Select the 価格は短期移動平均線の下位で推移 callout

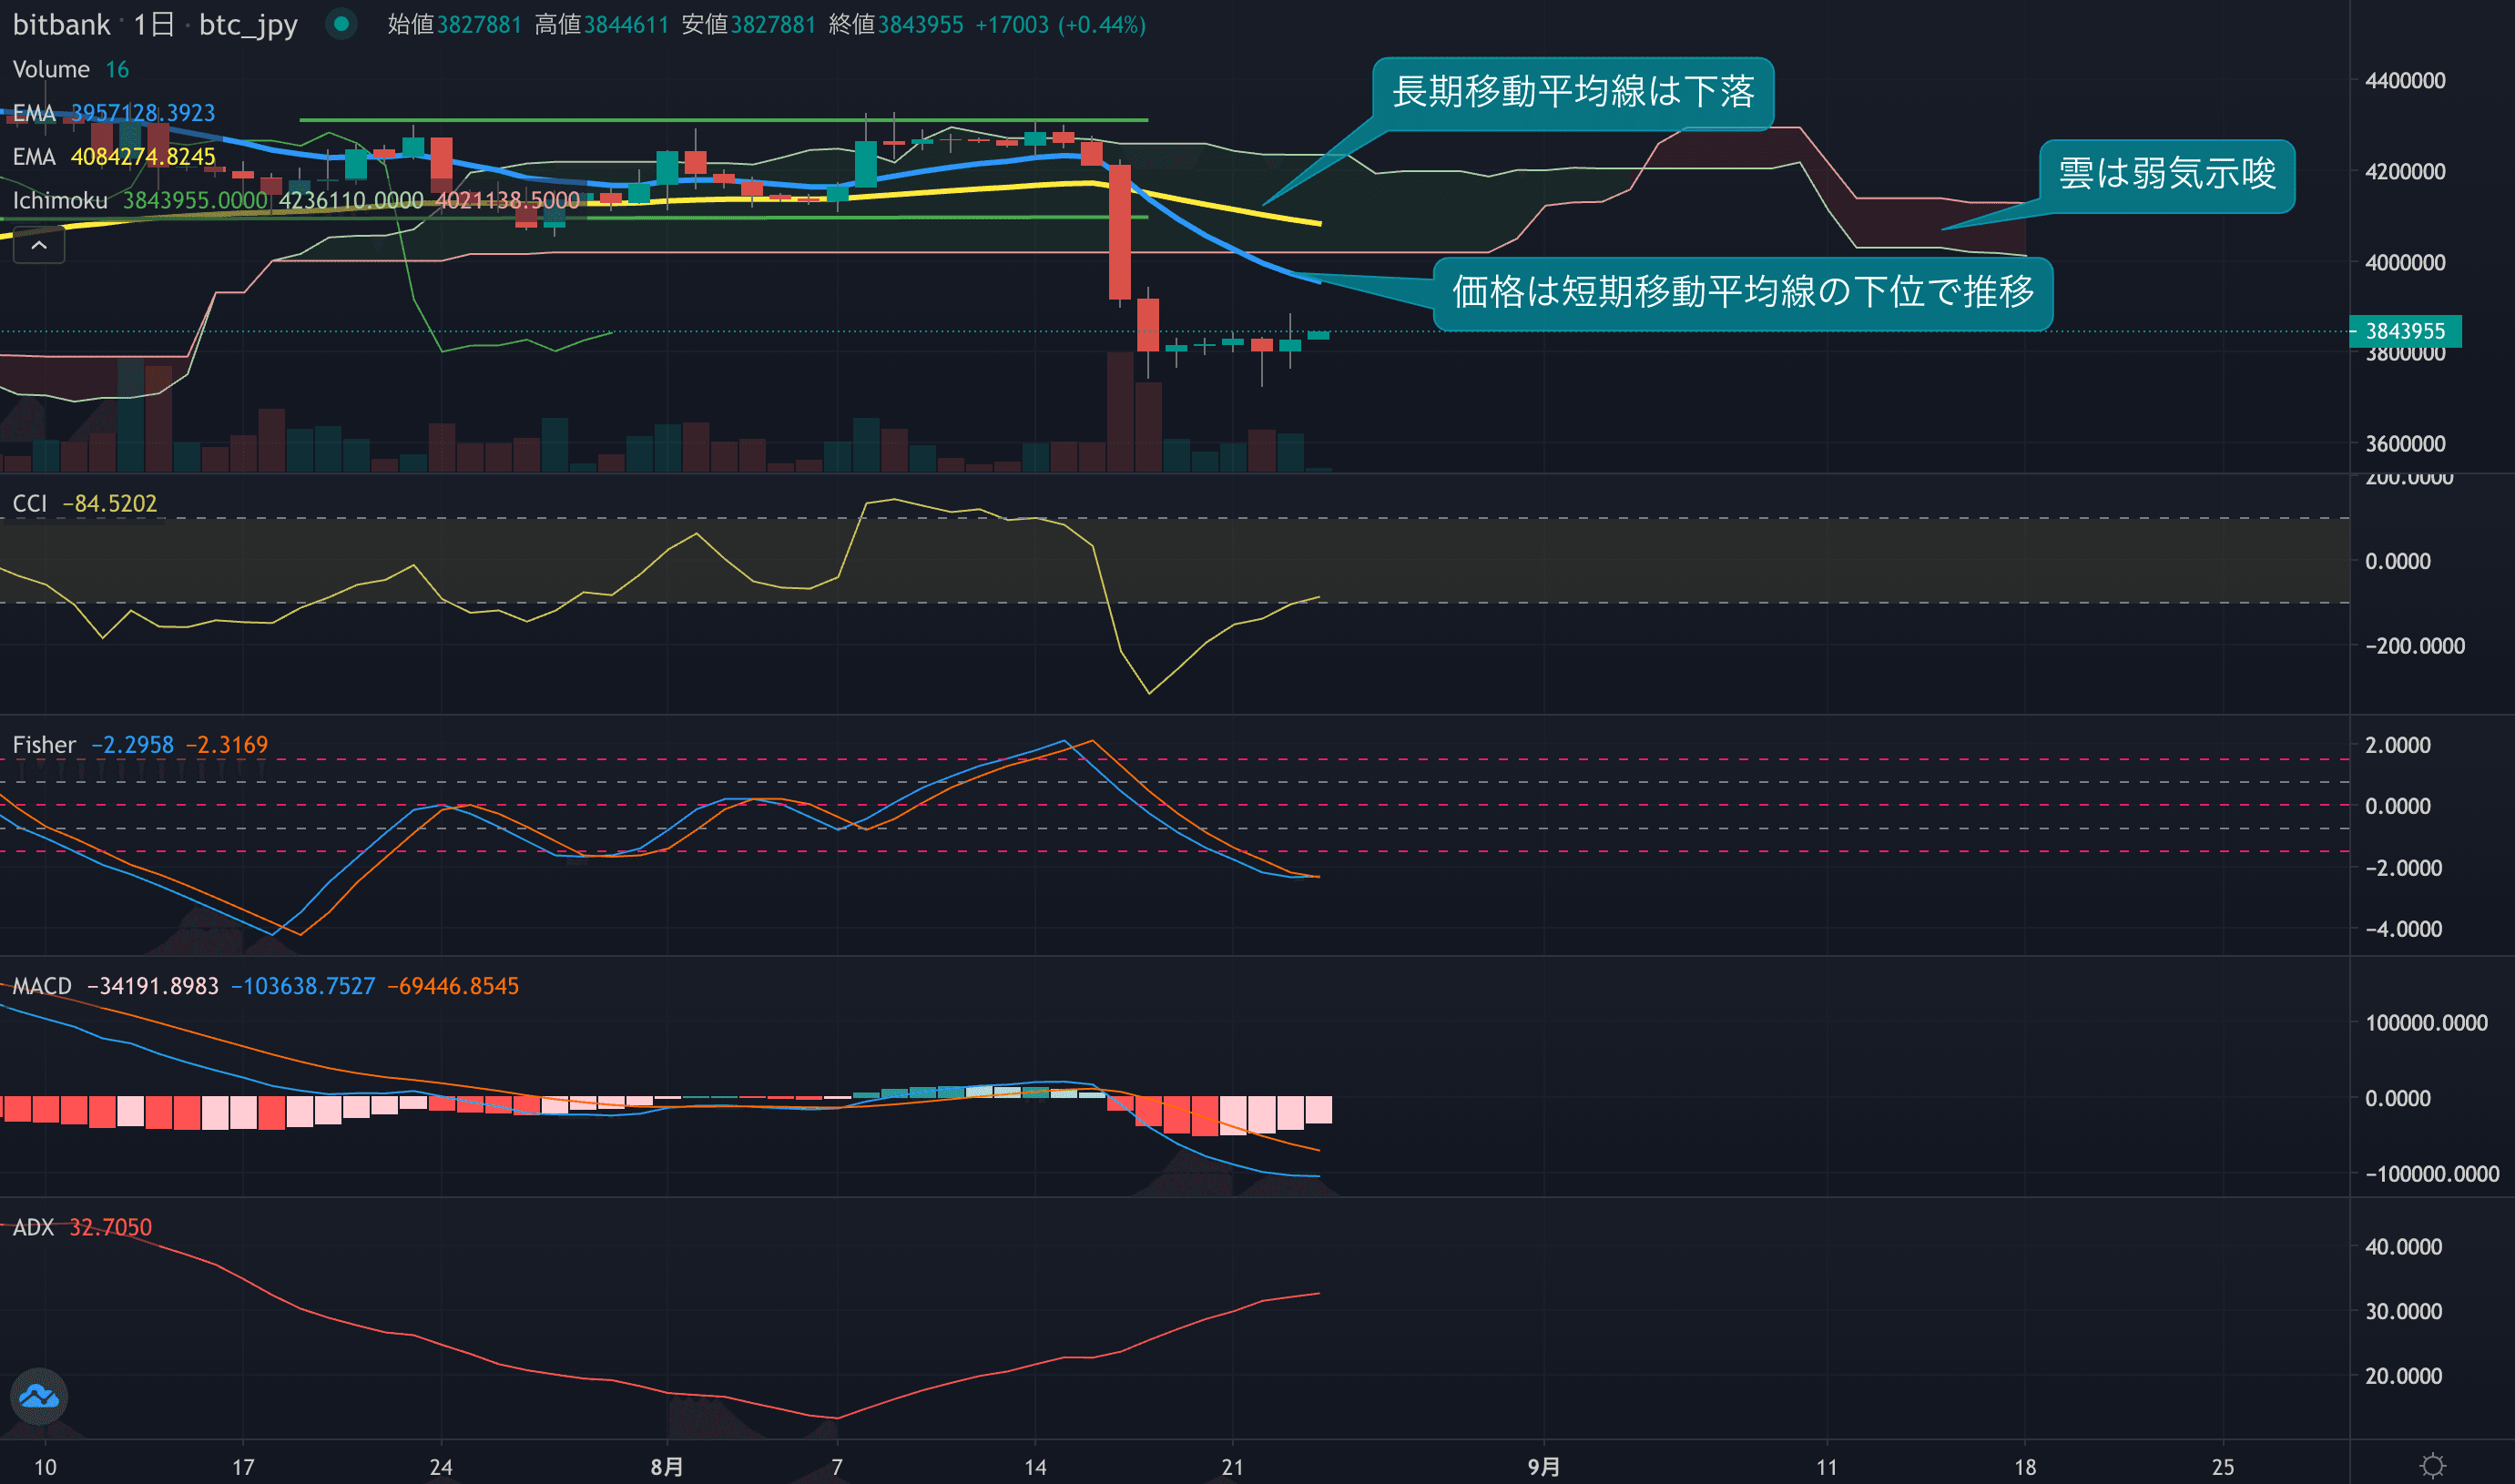pyautogui.click(x=1742, y=293)
